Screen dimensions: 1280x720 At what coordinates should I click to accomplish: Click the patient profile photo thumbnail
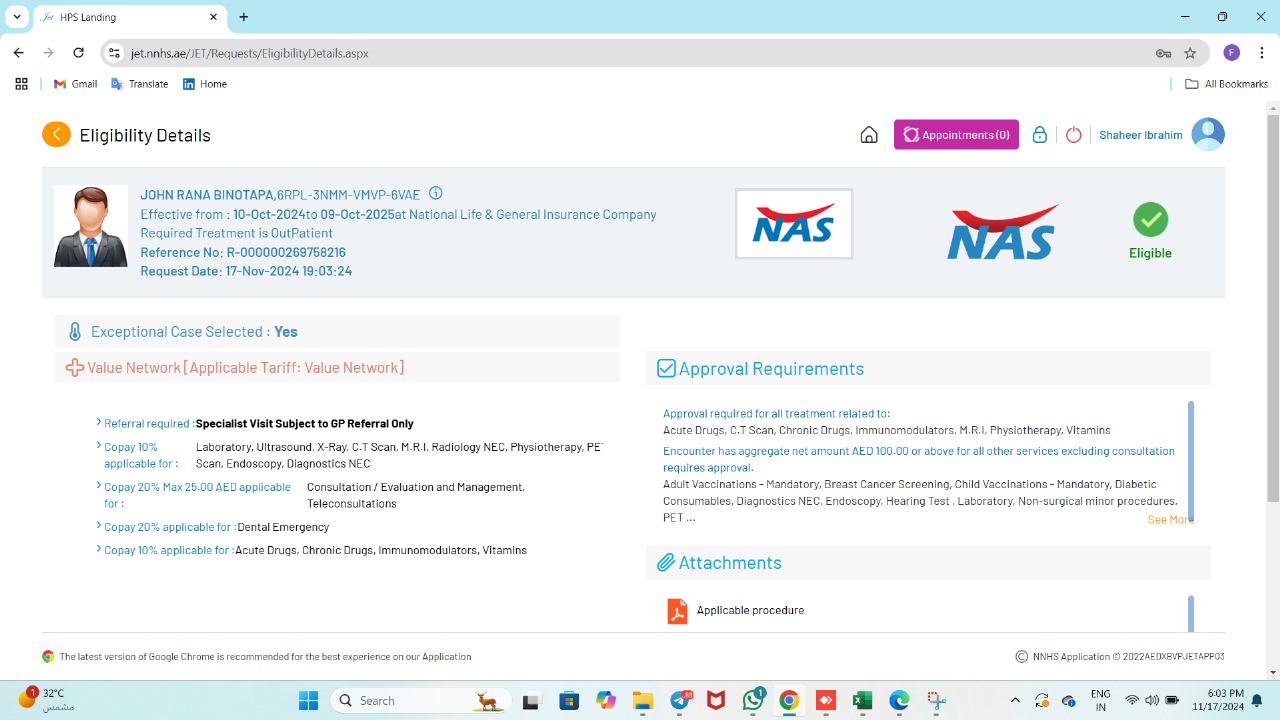pos(91,226)
